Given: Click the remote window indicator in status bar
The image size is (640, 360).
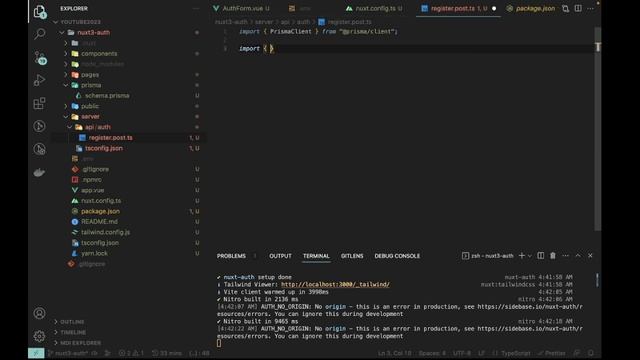Looking at the screenshot, I should (36, 353).
